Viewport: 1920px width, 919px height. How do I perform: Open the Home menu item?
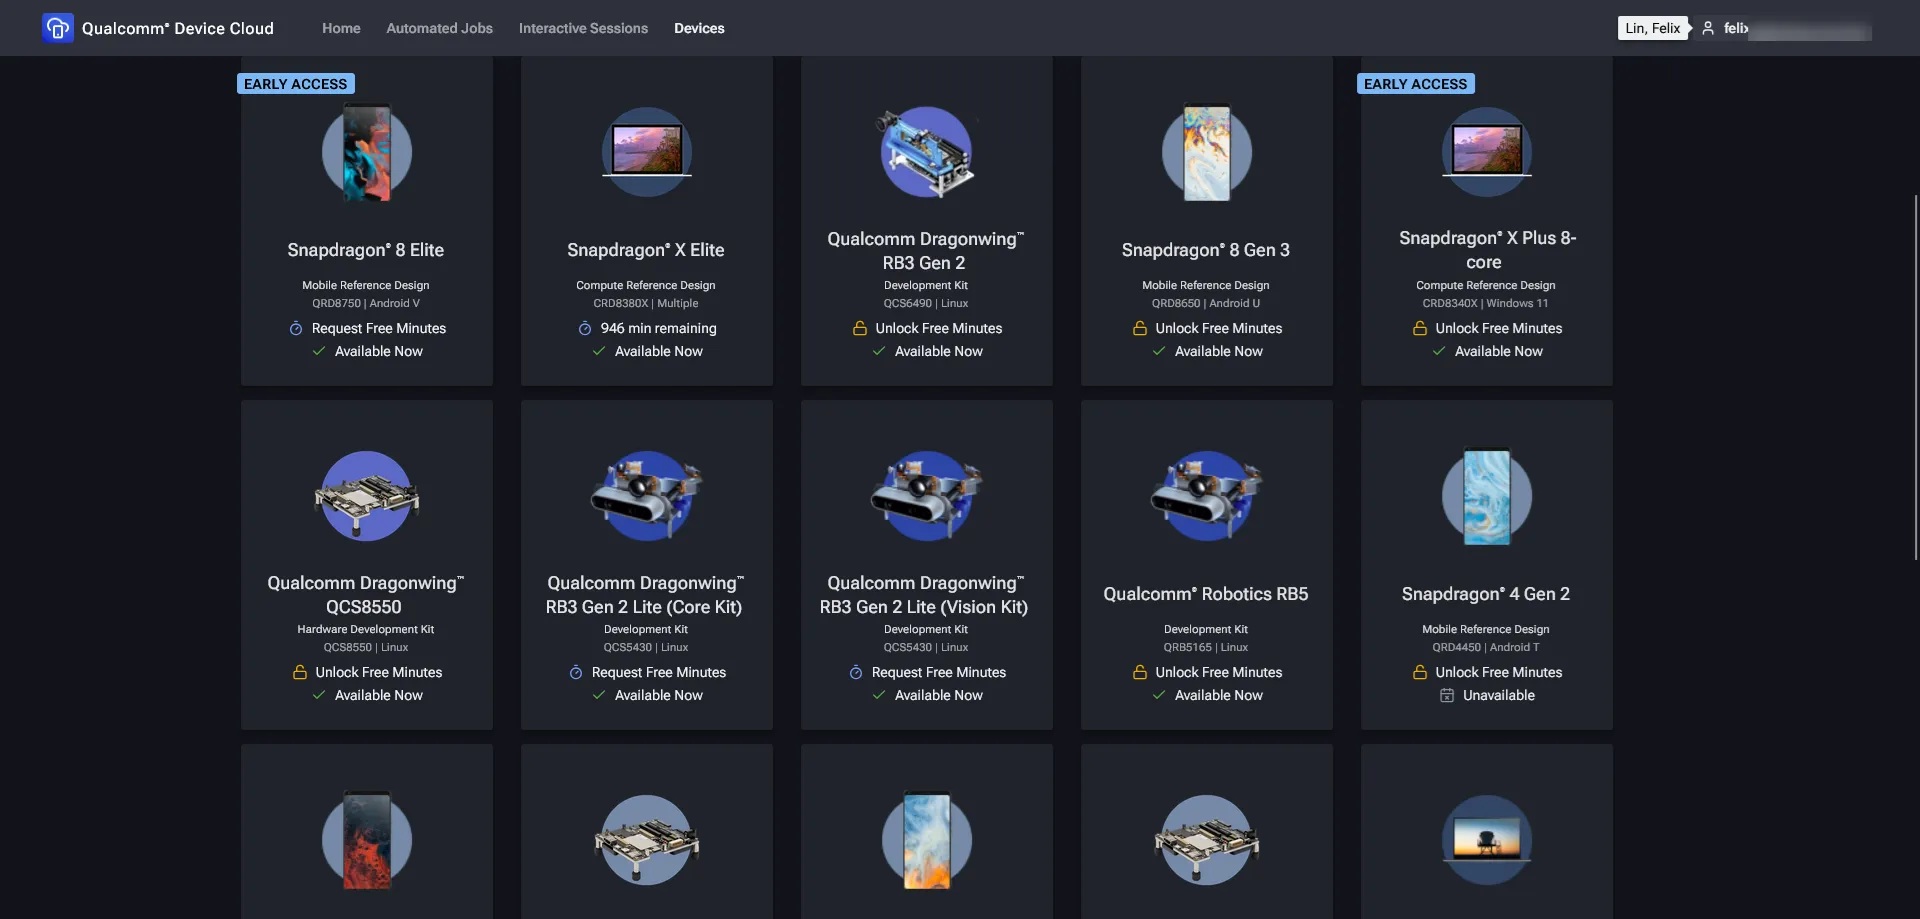pos(341,28)
